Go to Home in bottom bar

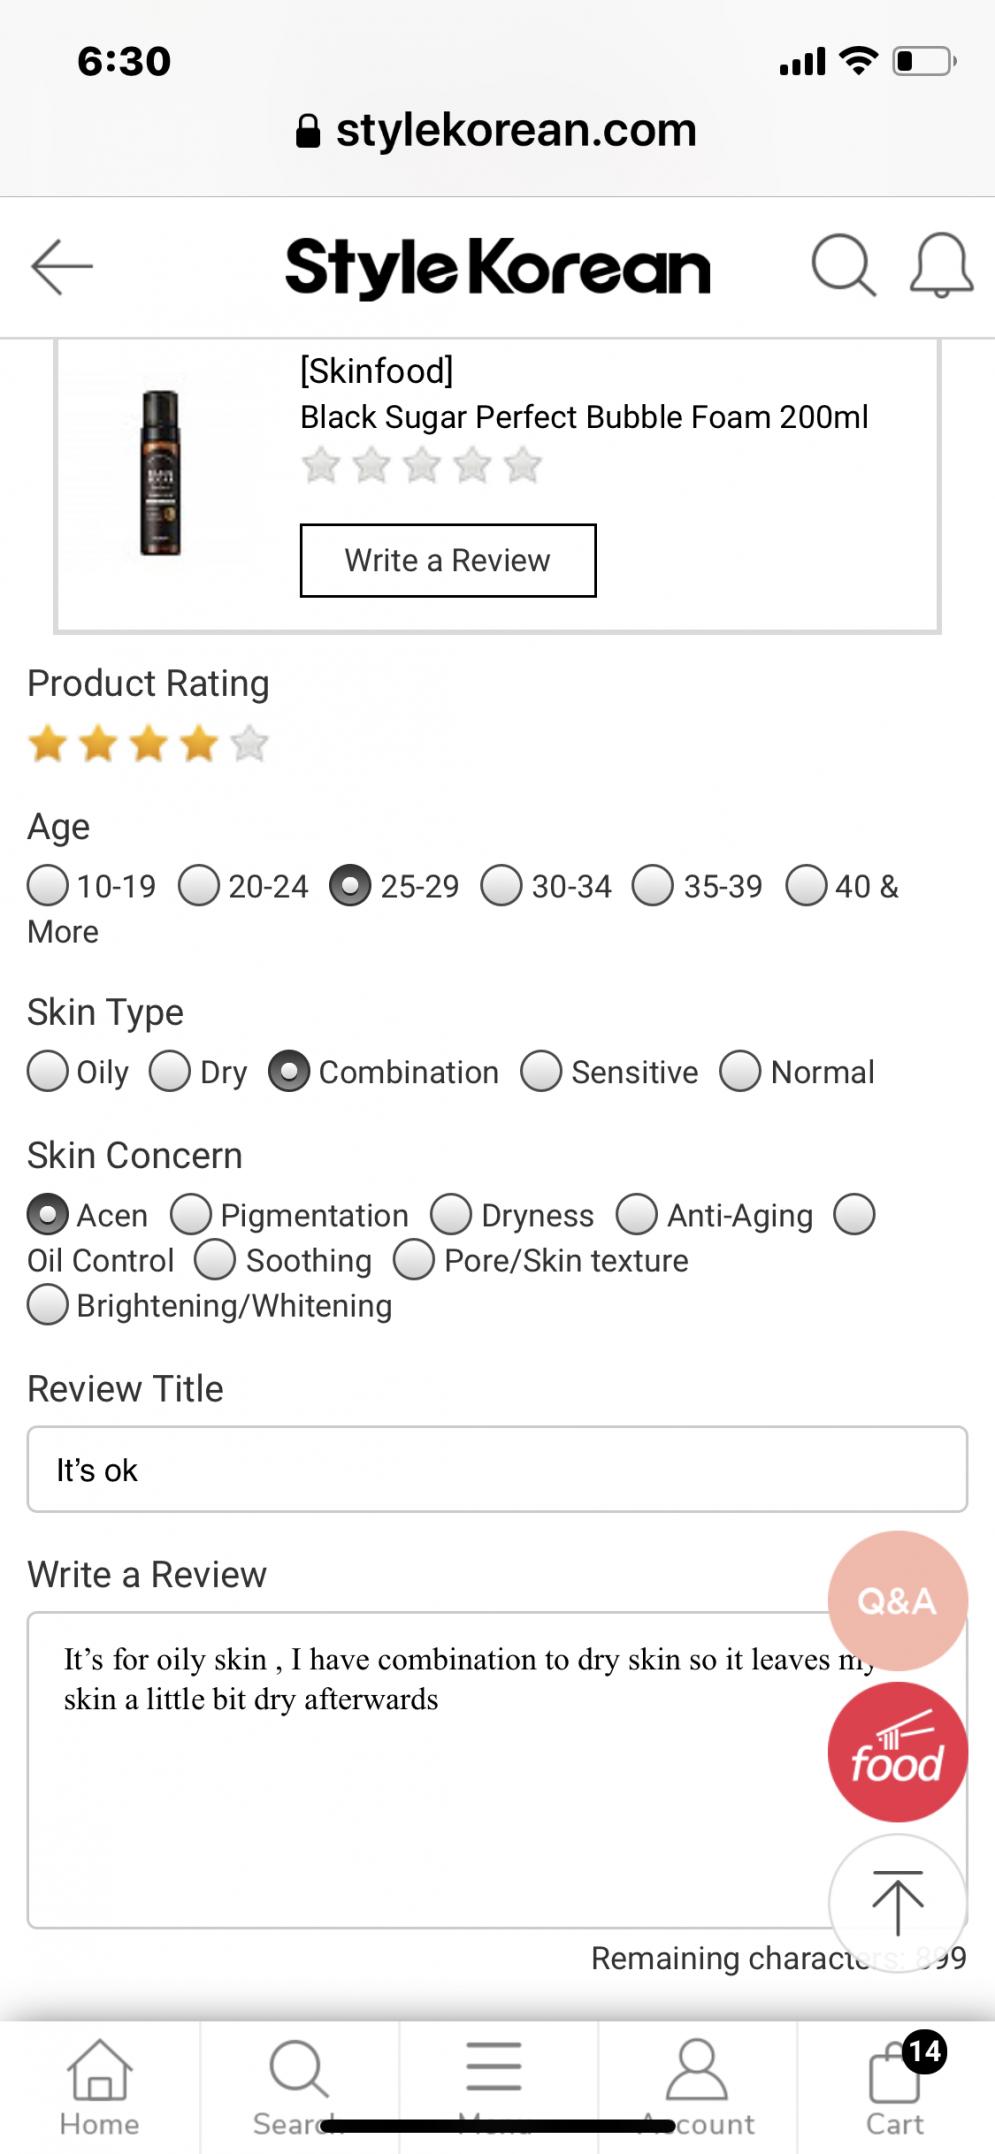tap(99, 2086)
